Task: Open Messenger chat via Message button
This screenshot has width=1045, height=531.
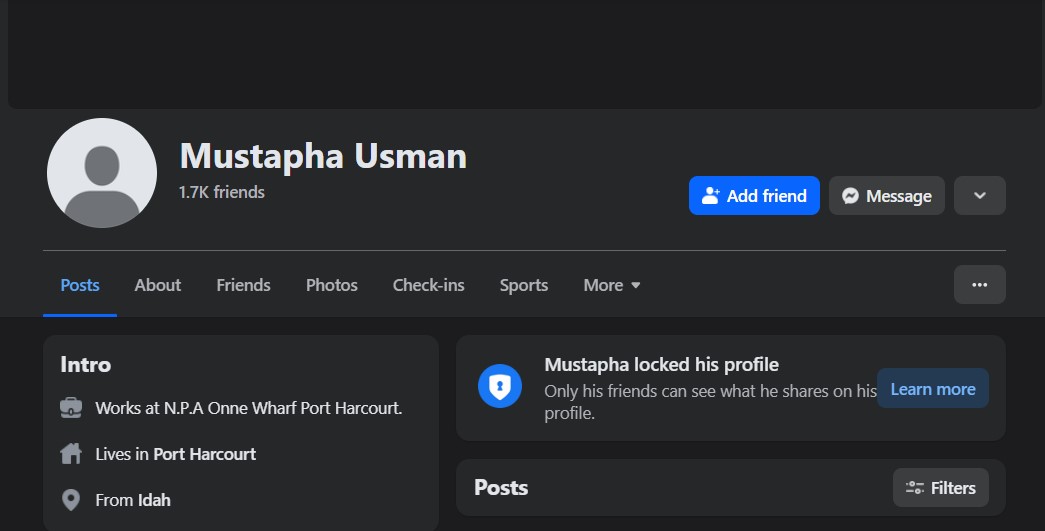Action: (x=886, y=196)
